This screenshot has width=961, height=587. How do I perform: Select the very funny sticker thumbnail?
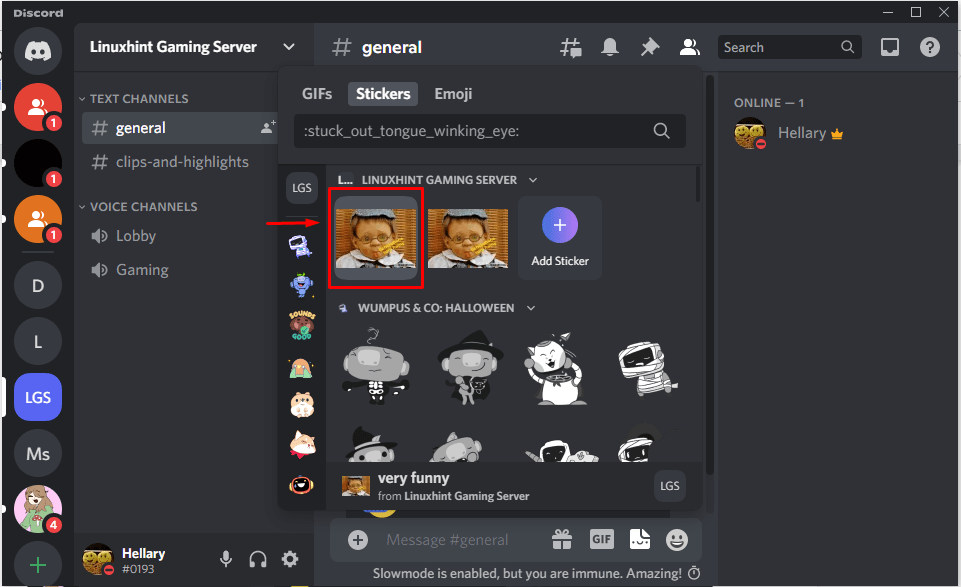376,238
